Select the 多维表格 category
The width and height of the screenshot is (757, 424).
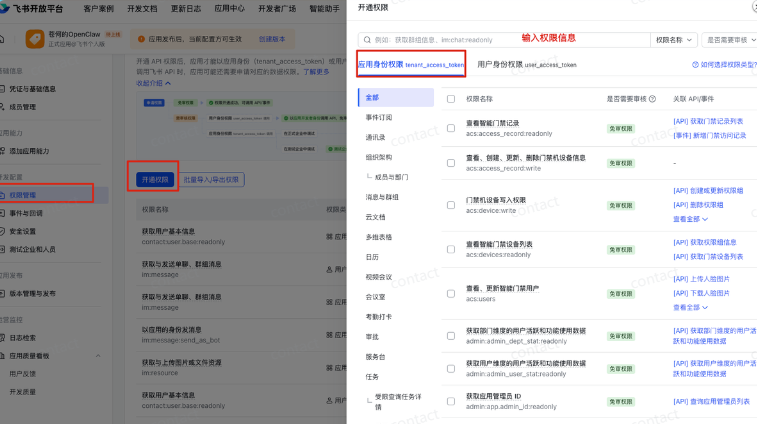379,237
